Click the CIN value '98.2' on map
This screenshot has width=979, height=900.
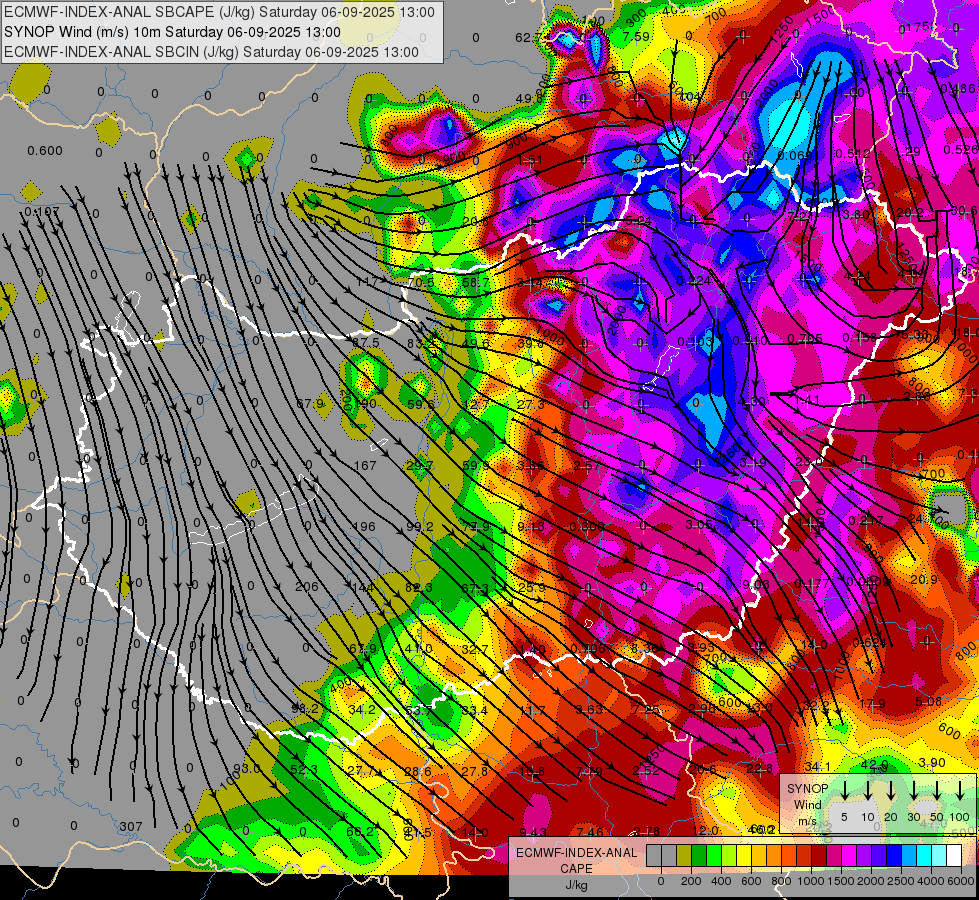[x=305, y=708]
